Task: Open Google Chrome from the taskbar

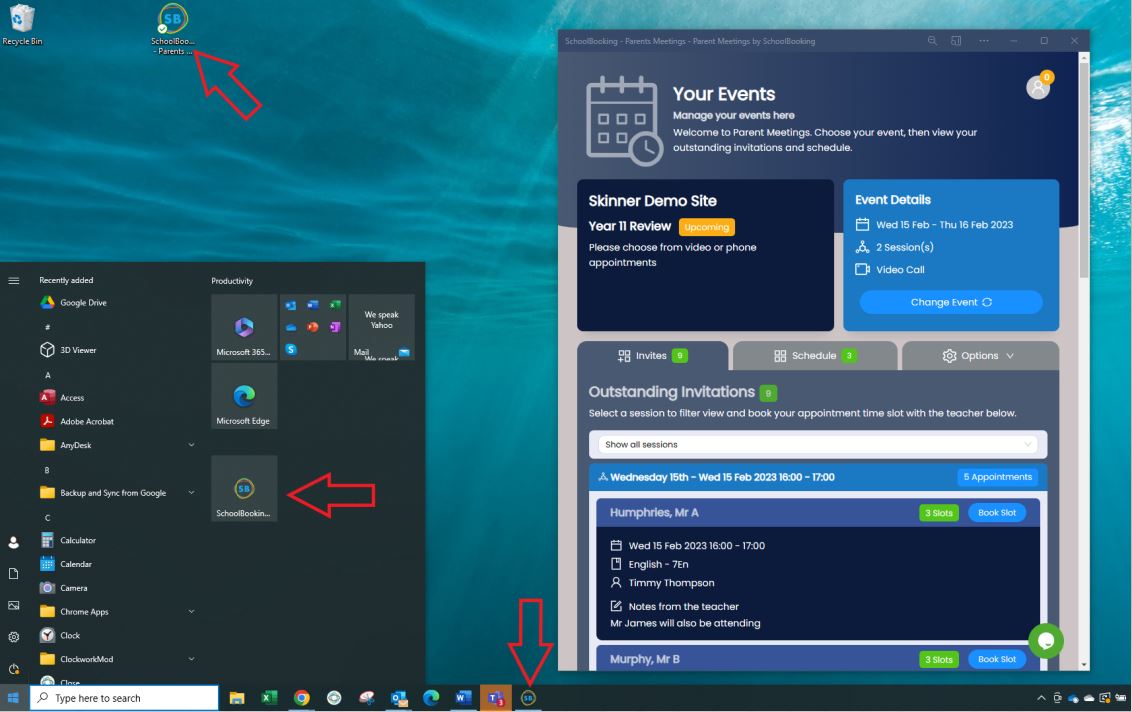Action: (302, 698)
